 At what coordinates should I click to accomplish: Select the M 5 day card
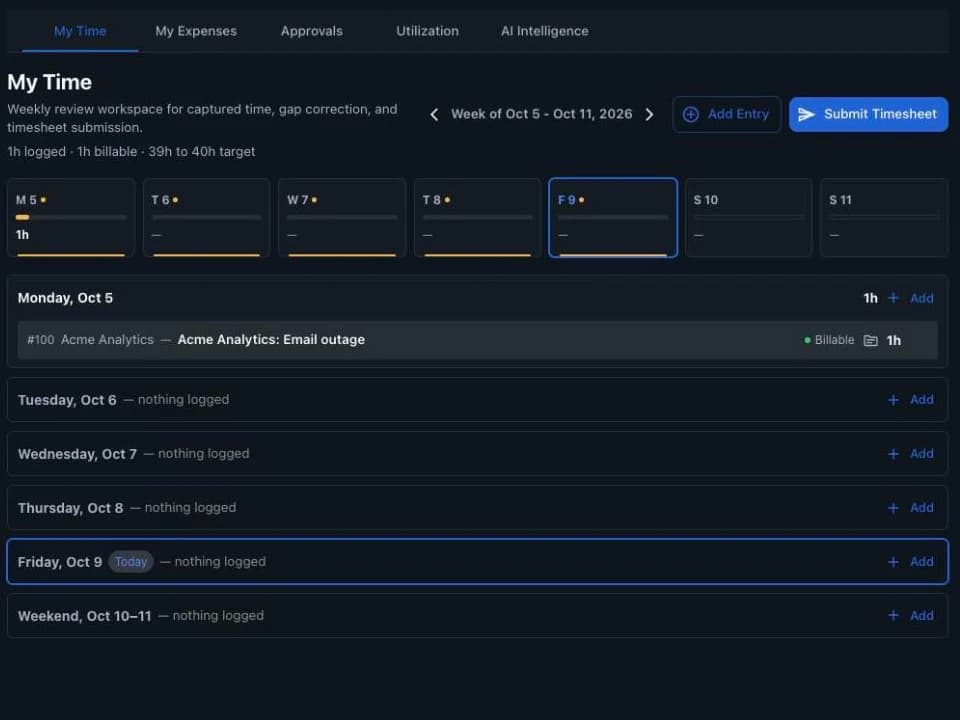pyautogui.click(x=71, y=218)
